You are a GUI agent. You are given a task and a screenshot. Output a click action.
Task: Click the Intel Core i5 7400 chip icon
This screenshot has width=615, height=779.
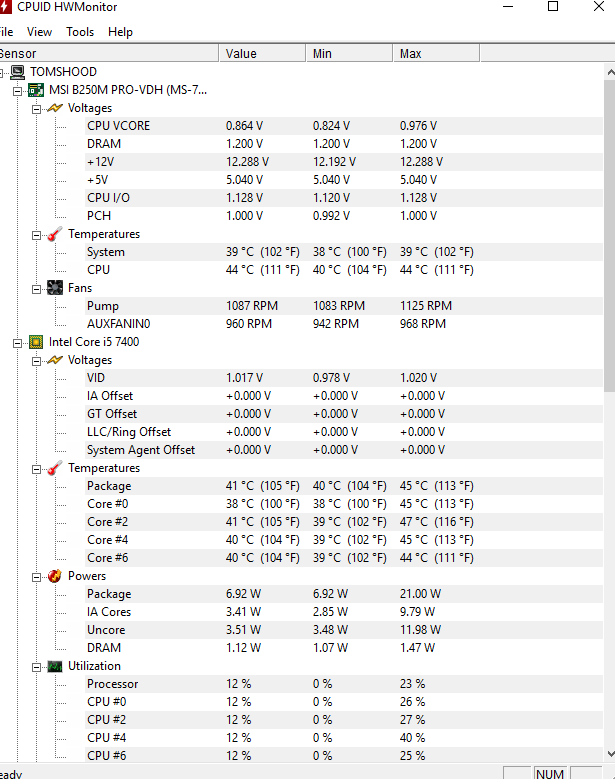point(36,342)
